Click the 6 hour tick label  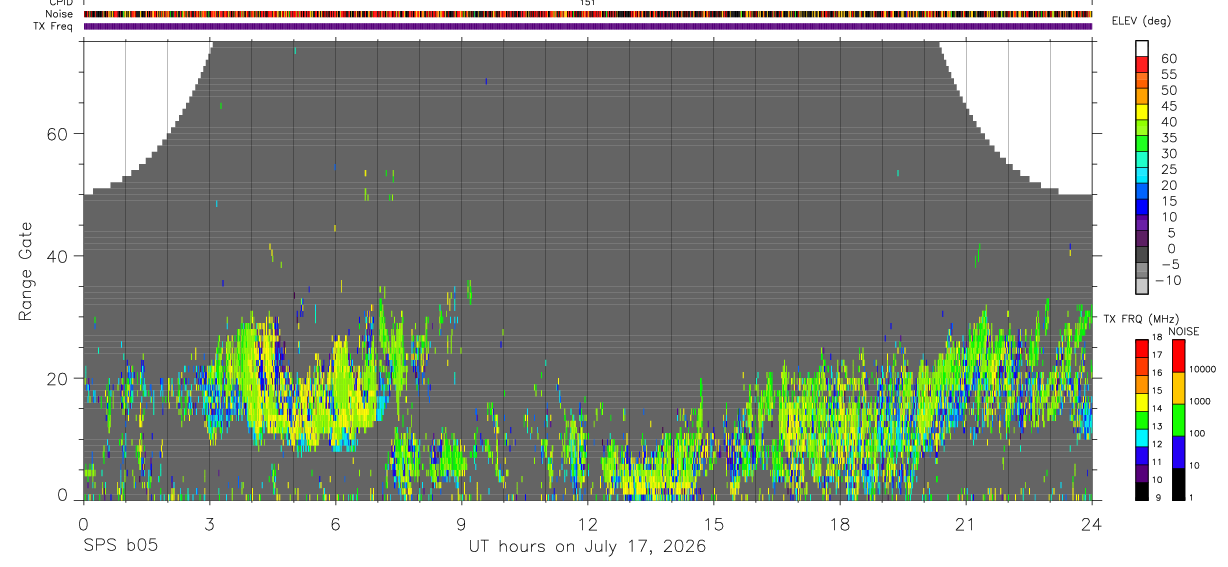tap(336, 523)
